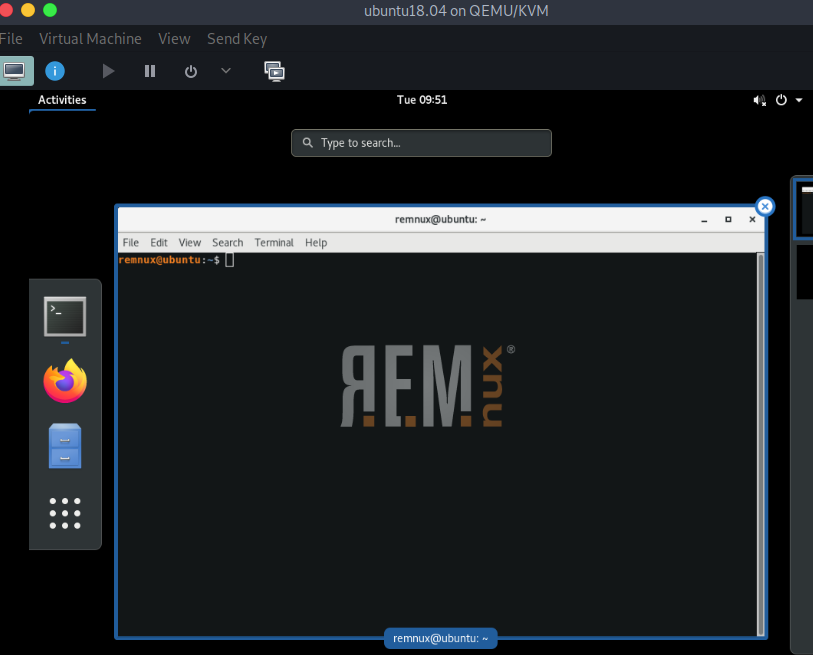
Task: Minimize the remnux terminal window
Action: point(704,220)
